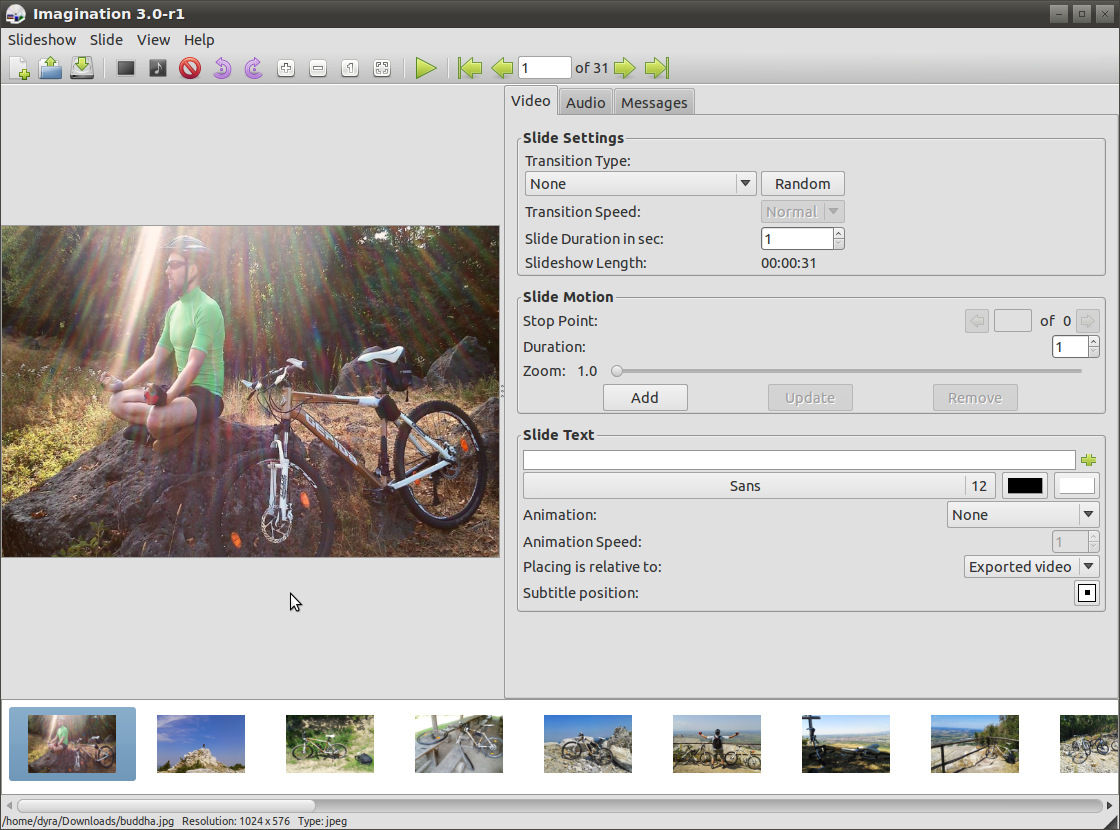Add slide text with the green plus icon
The height and width of the screenshot is (830, 1120).
click(x=1089, y=460)
